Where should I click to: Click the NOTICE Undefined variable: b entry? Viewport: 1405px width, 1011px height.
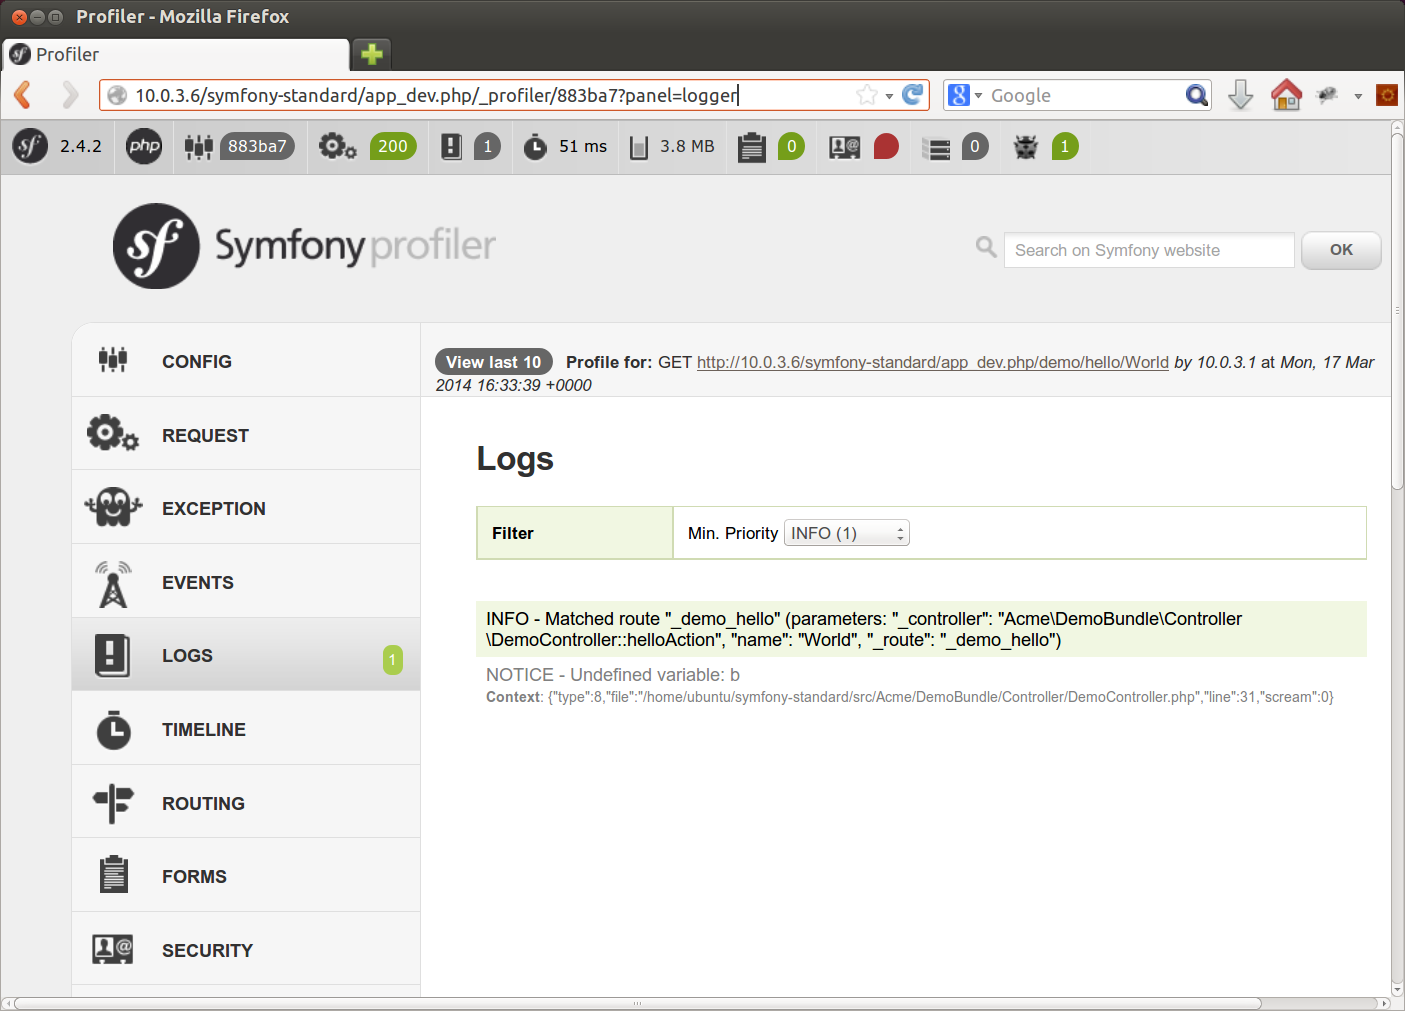(x=613, y=675)
